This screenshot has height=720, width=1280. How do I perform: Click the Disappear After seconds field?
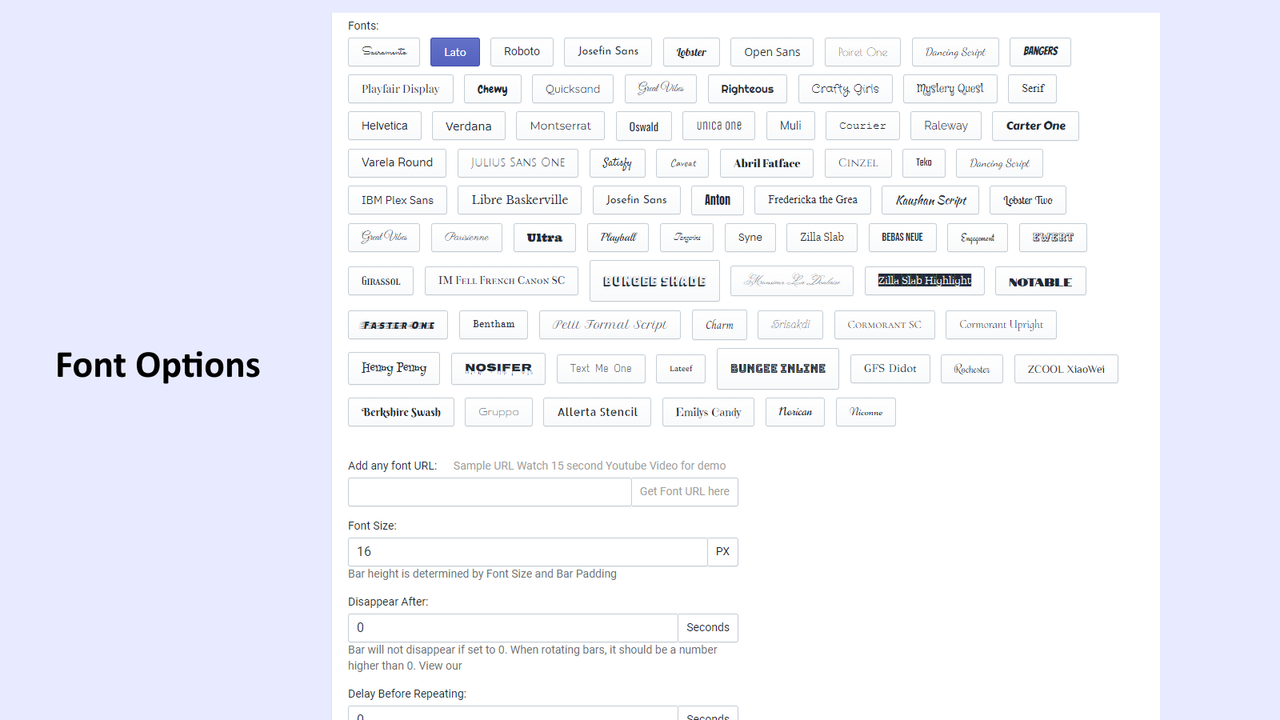[512, 627]
